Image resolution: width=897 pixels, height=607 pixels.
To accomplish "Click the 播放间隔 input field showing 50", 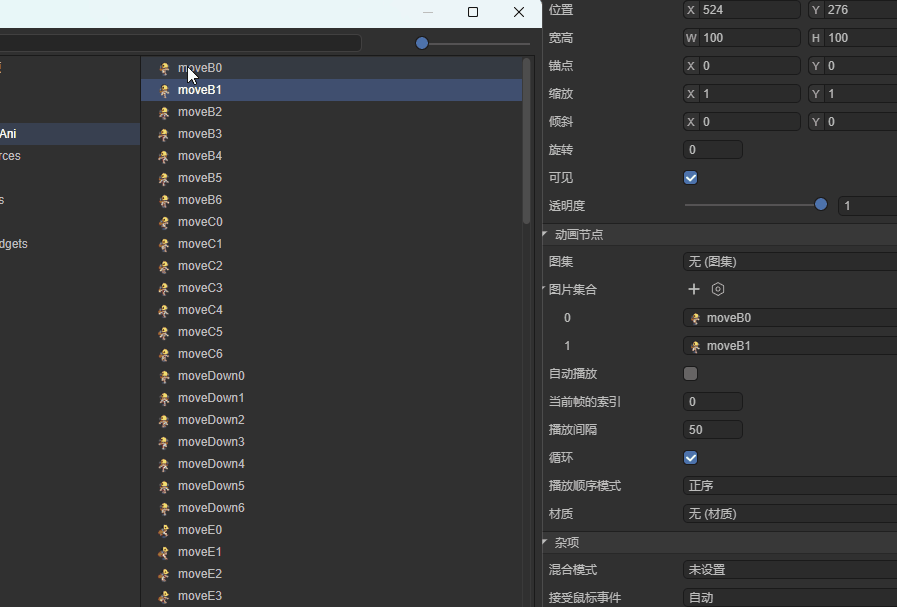I will pos(712,429).
